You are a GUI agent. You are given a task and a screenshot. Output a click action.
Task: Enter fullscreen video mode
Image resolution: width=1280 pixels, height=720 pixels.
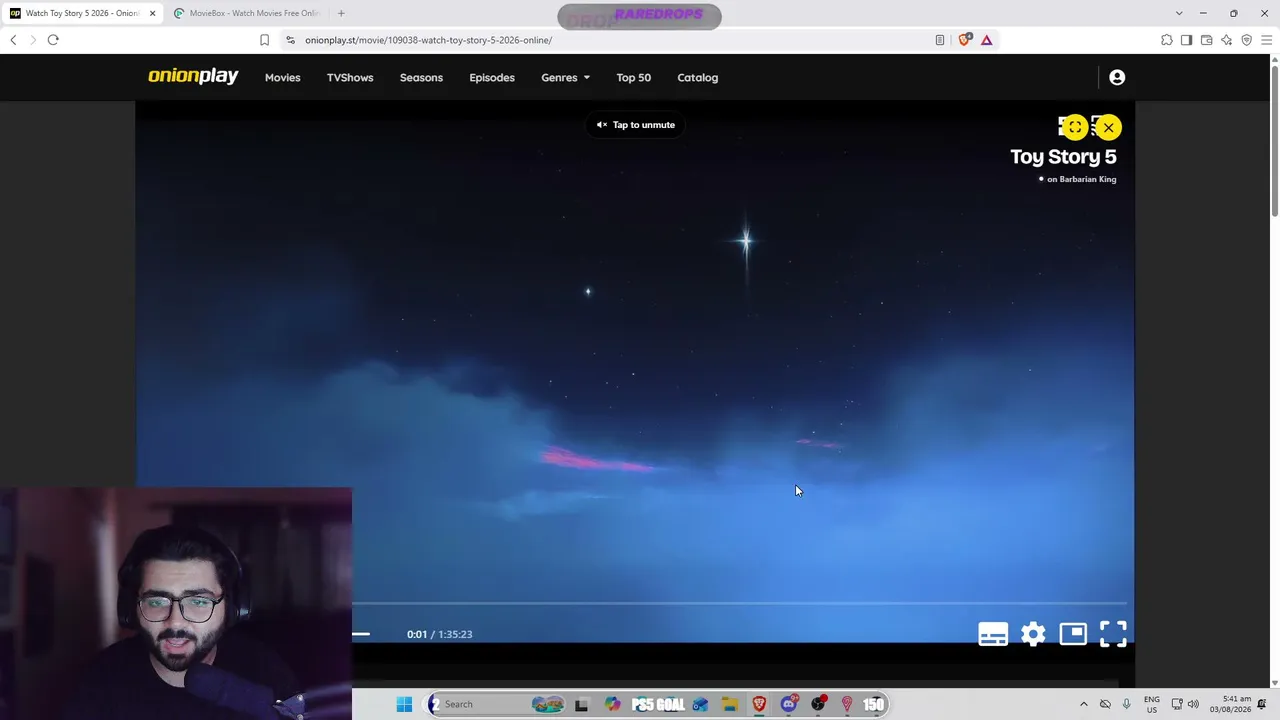coord(1113,634)
